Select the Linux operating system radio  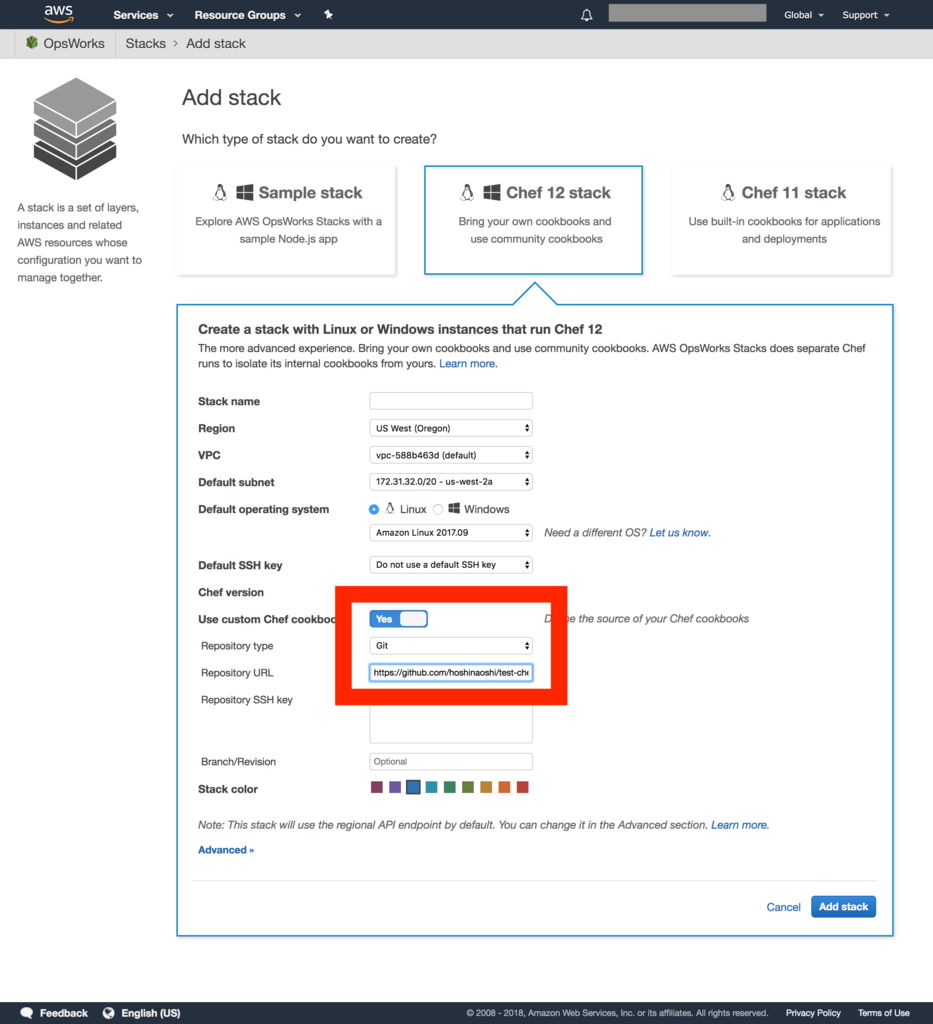(x=373, y=509)
